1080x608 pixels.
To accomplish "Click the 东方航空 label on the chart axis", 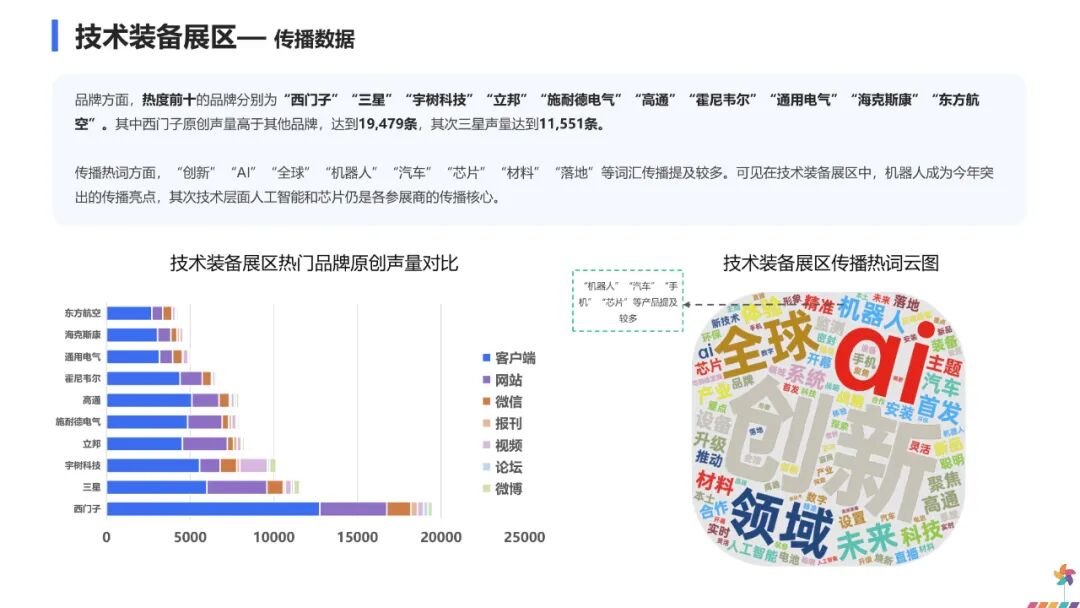I will [x=83, y=313].
